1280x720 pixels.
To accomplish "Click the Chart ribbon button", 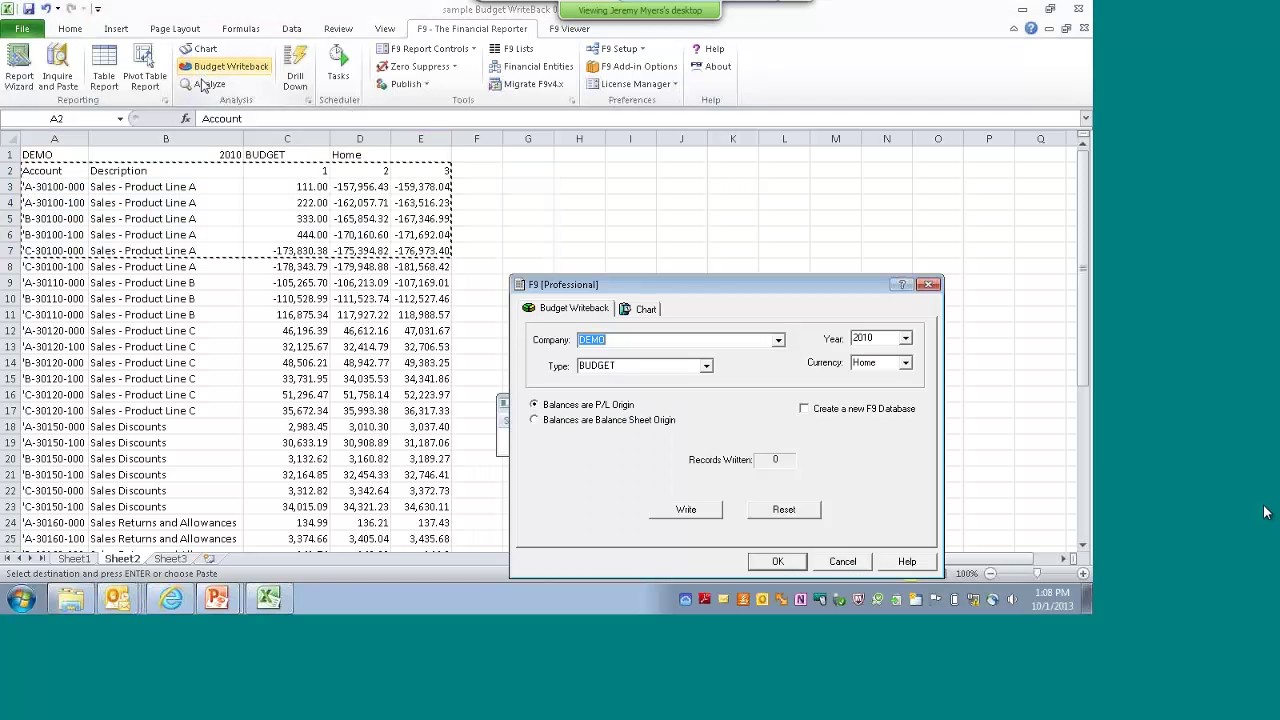I will click(198, 49).
